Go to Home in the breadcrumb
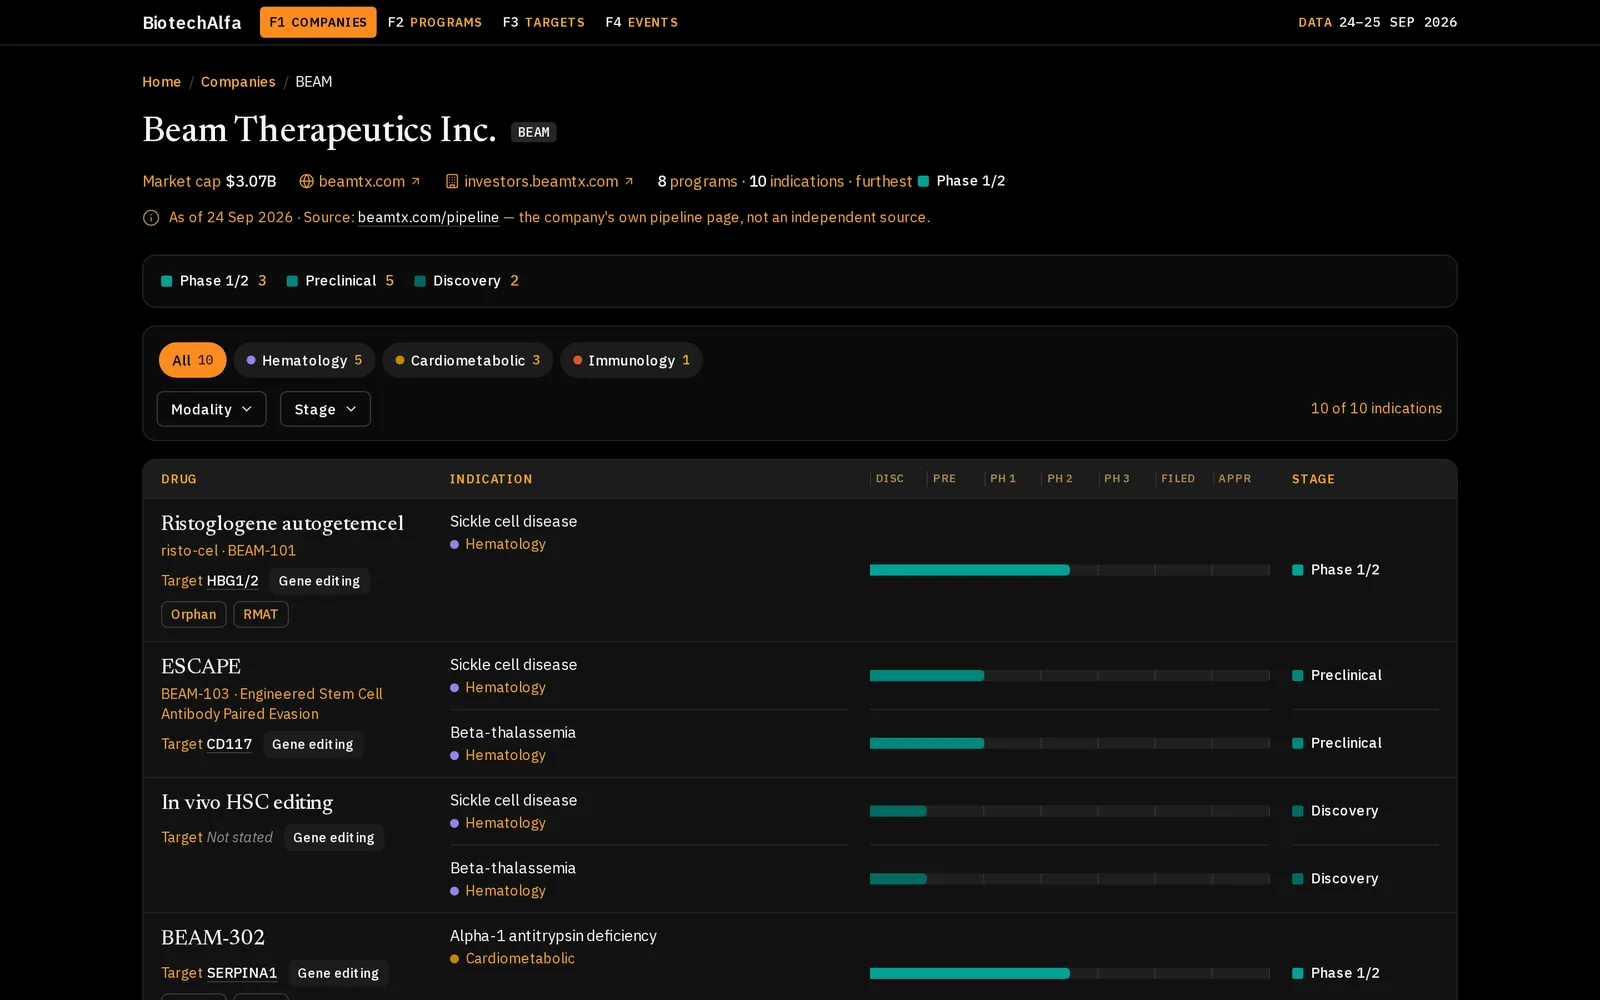The height and width of the screenshot is (1000, 1600). tap(162, 82)
